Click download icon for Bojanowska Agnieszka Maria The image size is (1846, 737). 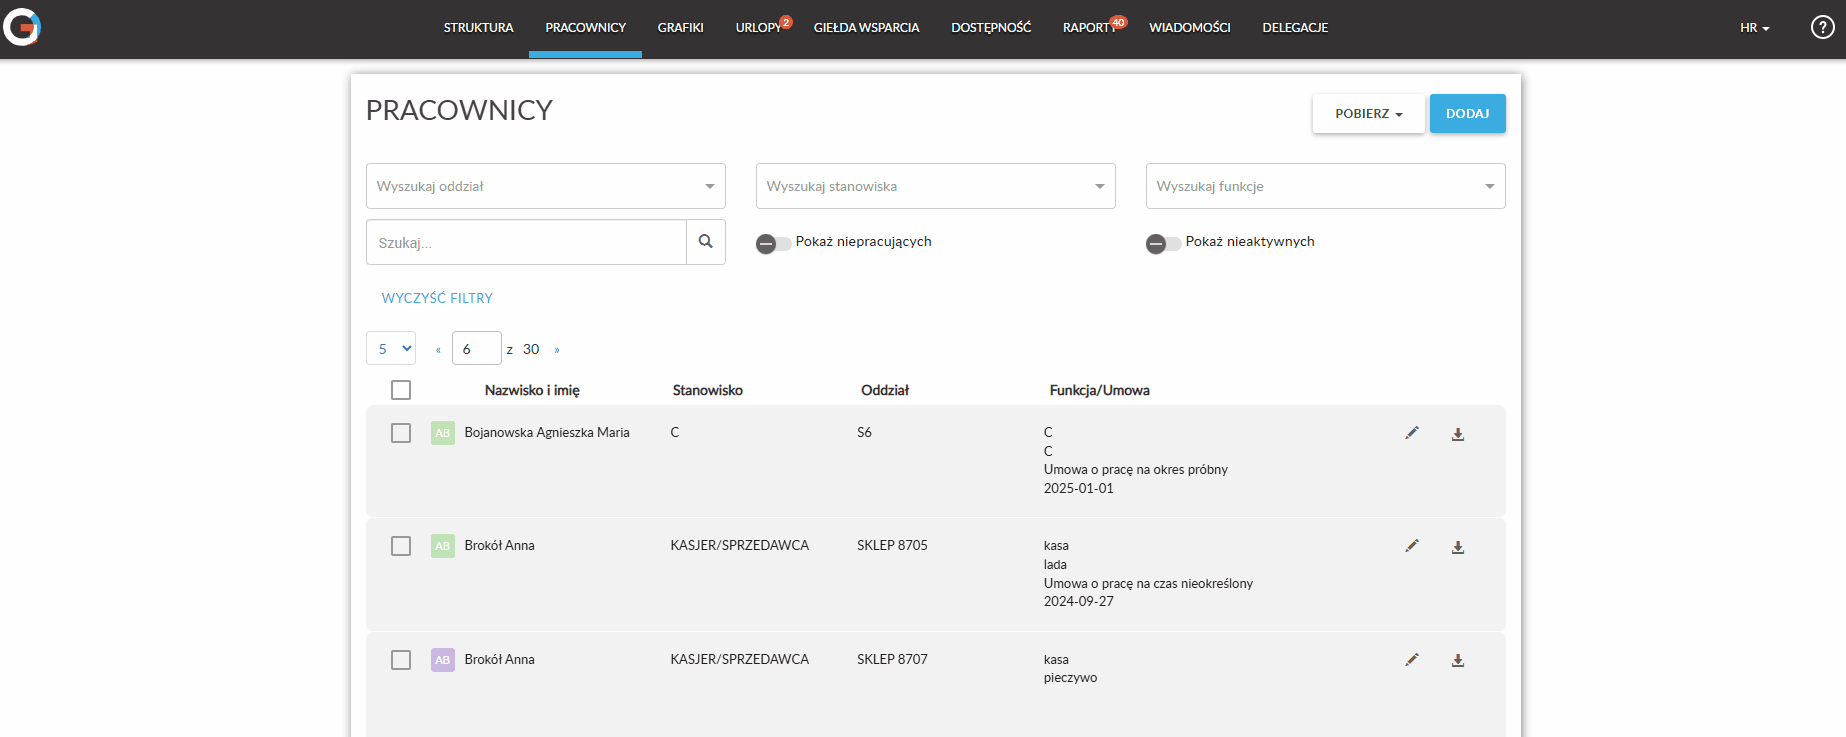click(1457, 434)
